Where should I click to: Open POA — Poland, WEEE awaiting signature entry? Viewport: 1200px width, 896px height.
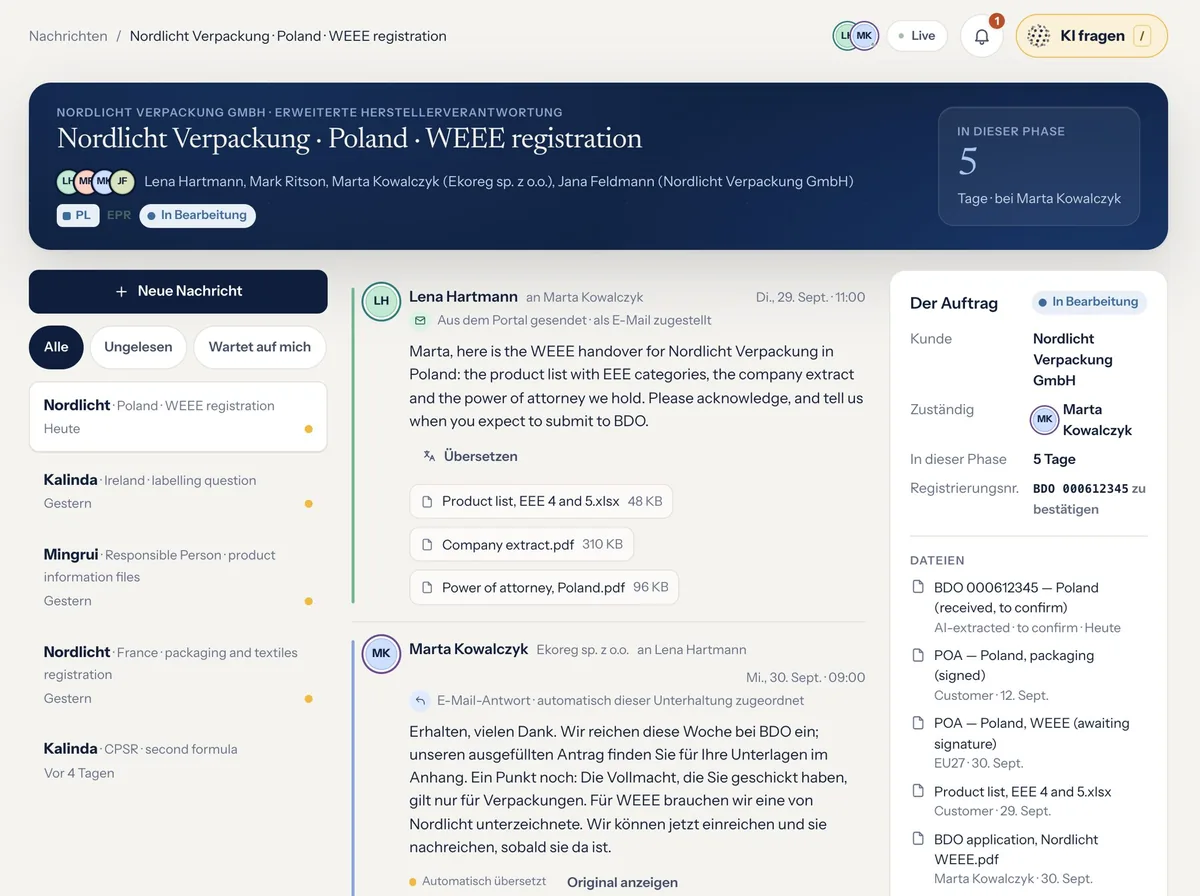(1029, 743)
